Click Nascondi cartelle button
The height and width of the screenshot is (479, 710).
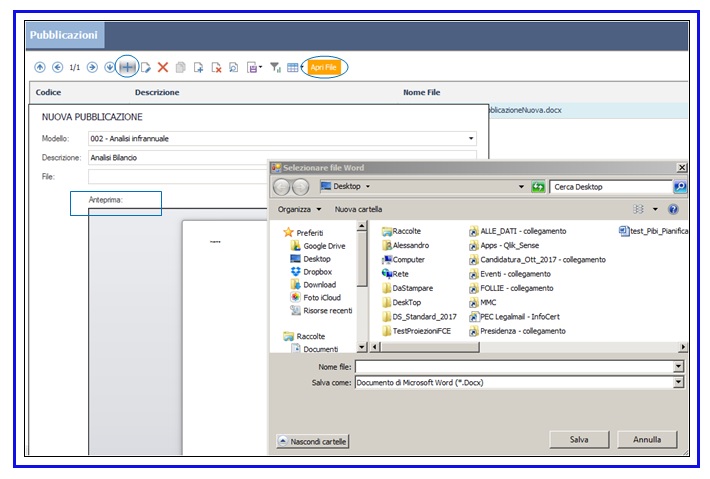click(x=312, y=441)
